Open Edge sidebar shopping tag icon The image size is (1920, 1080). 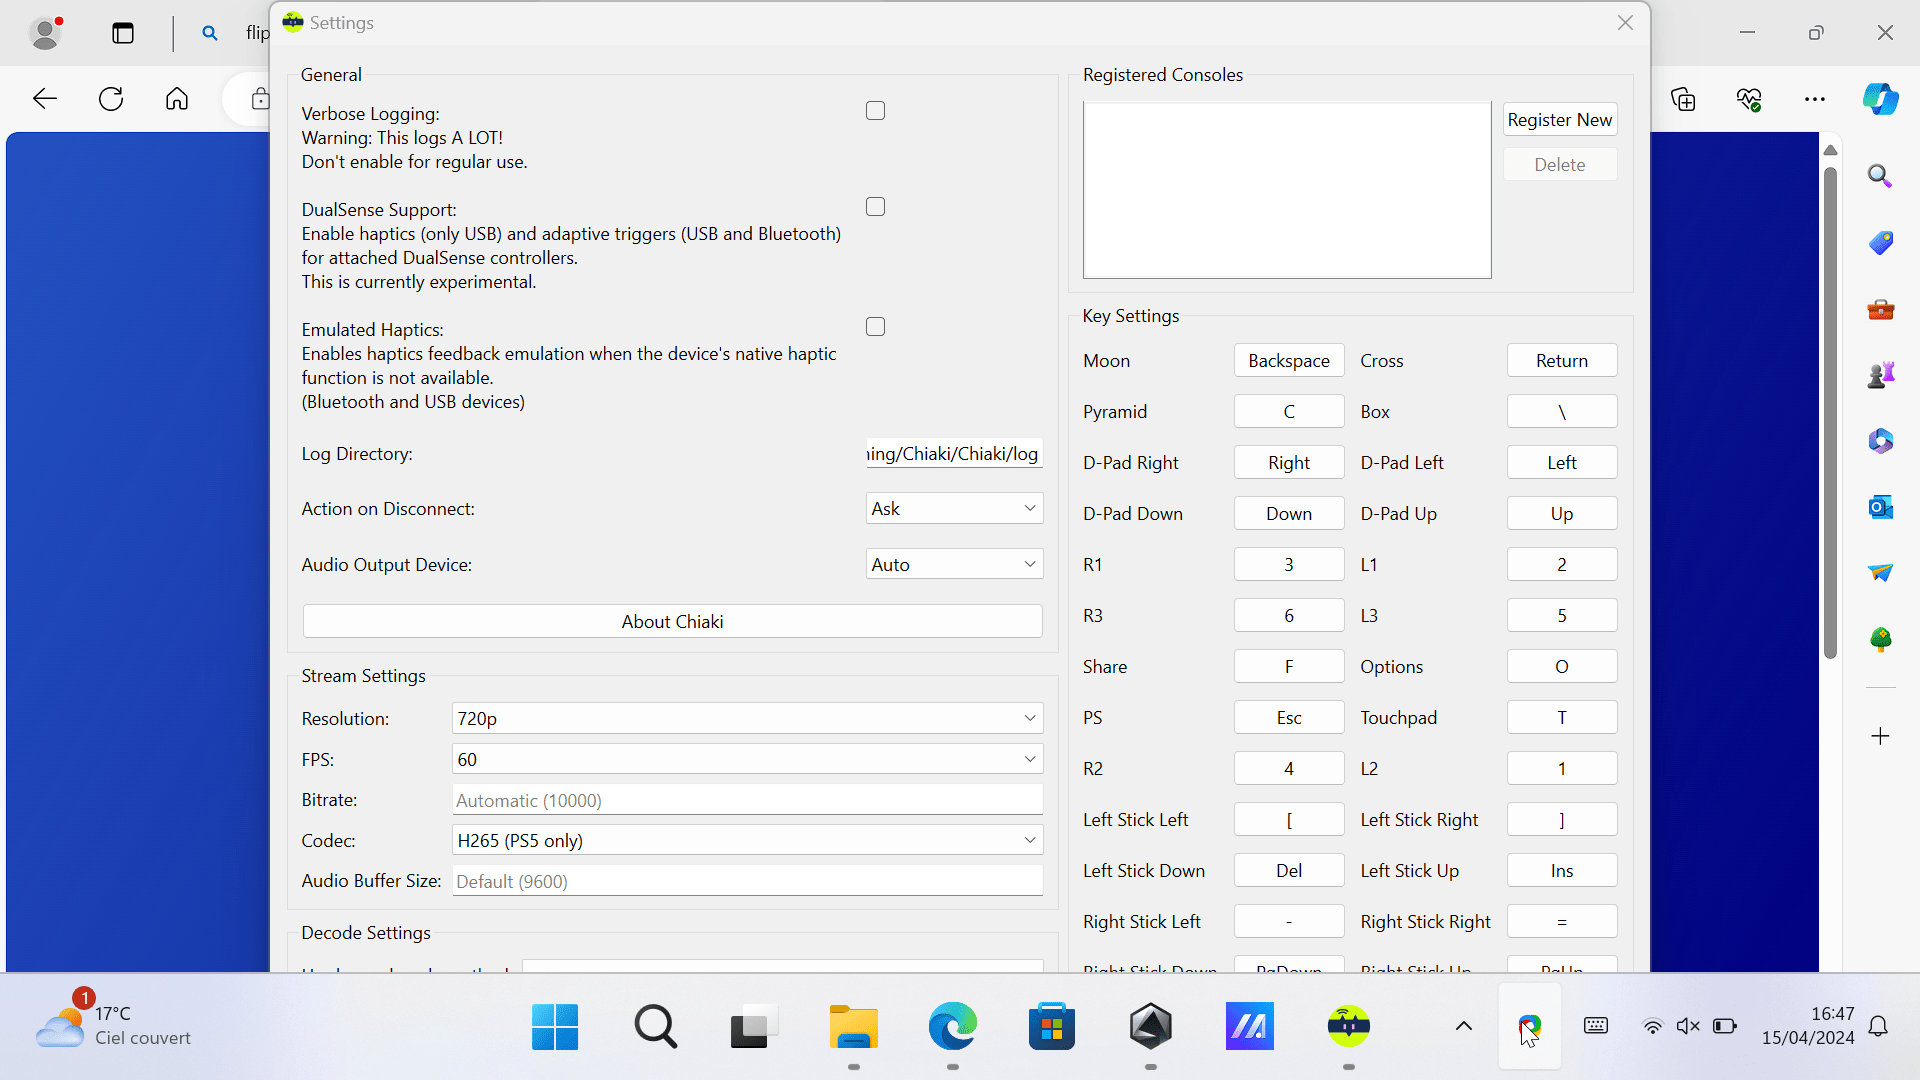(x=1881, y=243)
